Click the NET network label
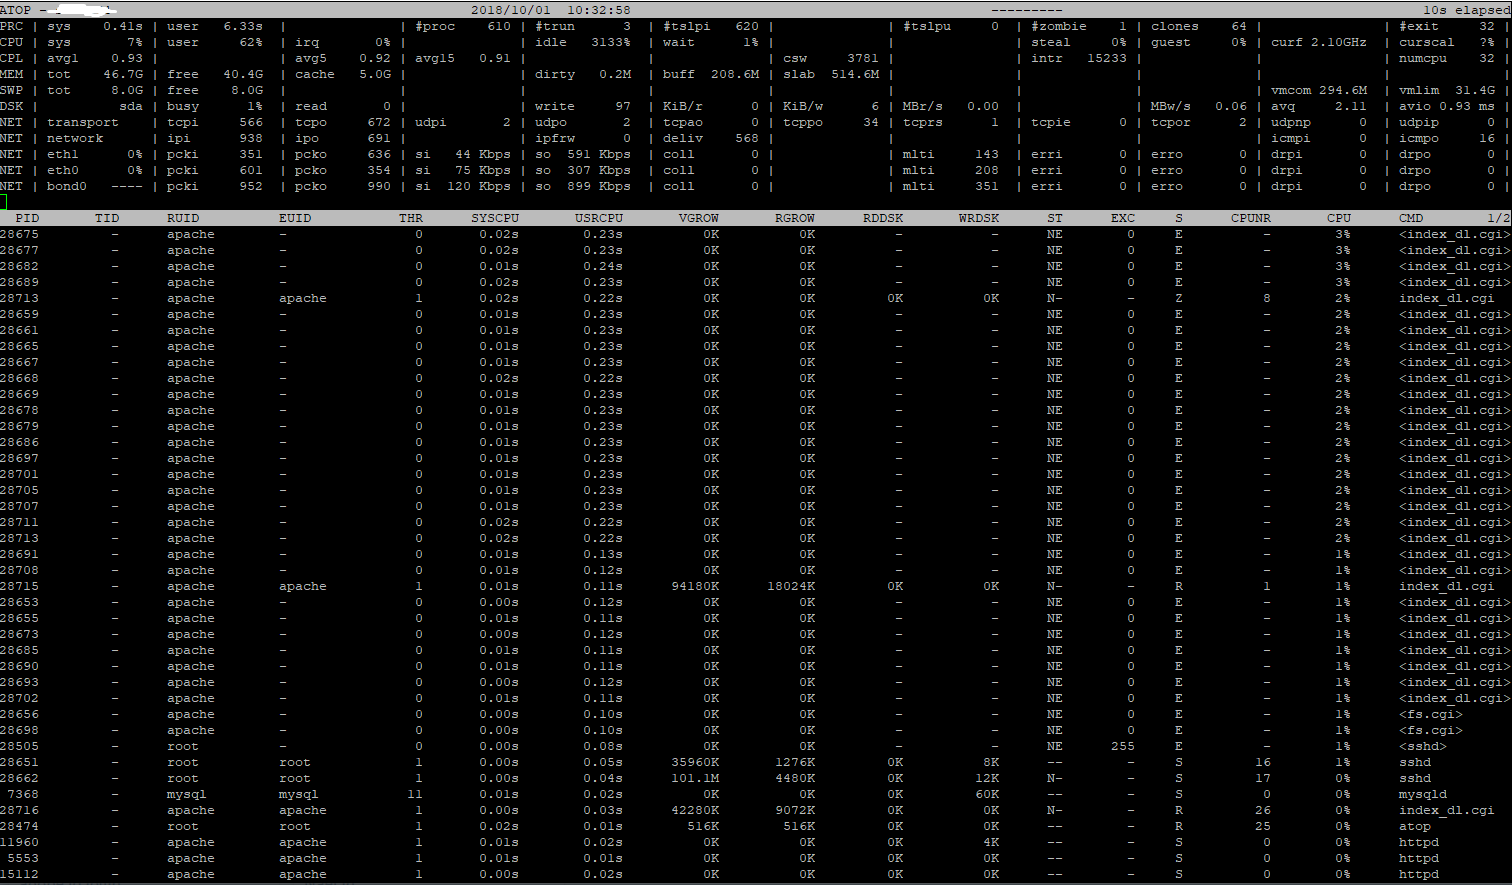1512x885 pixels. pyautogui.click(x=75, y=138)
